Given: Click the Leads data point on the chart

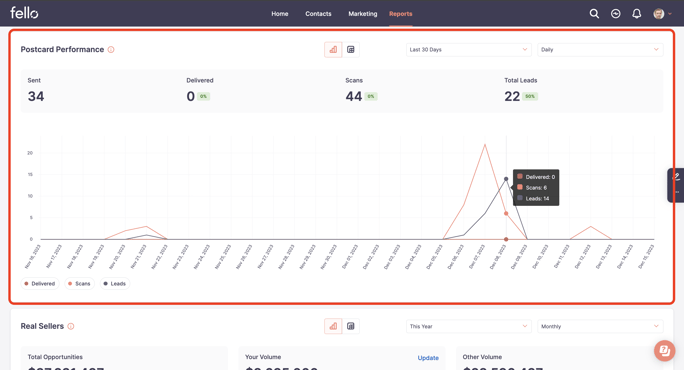Looking at the screenshot, I should (x=506, y=179).
